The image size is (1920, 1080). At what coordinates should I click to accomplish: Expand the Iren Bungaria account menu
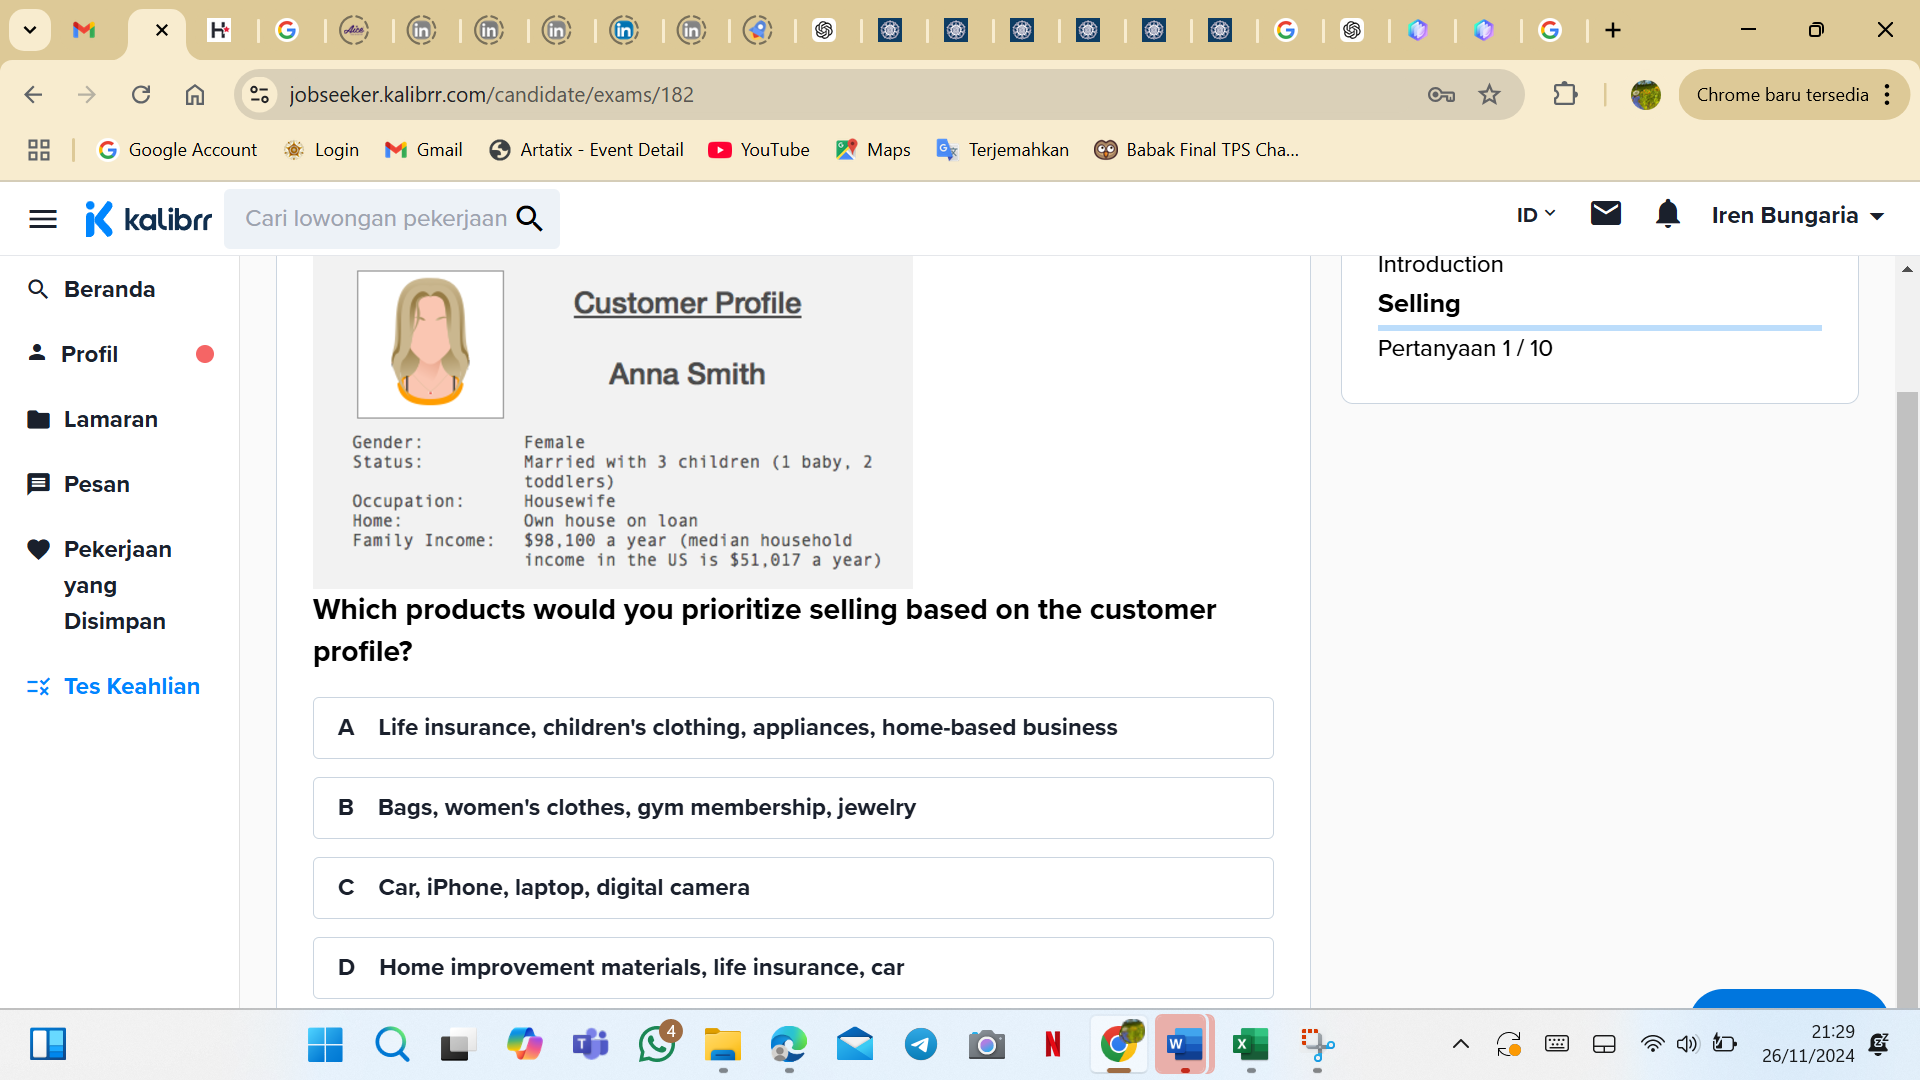tap(1797, 215)
